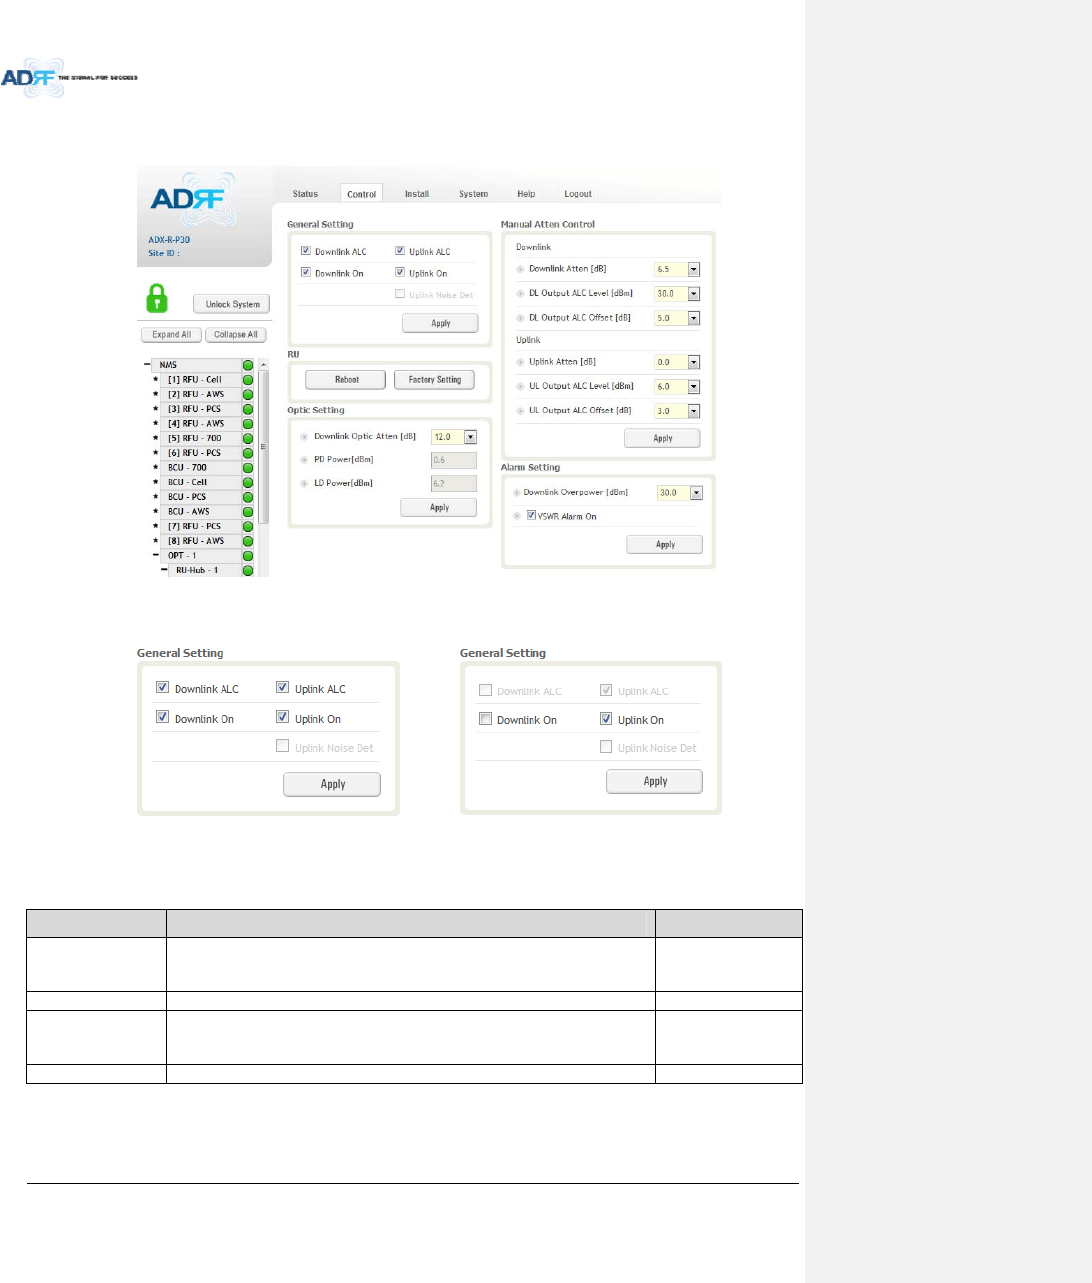This screenshot has height=1283, width=1092.
Task: Click the PD Power field showing 0.6
Action: click(x=454, y=460)
